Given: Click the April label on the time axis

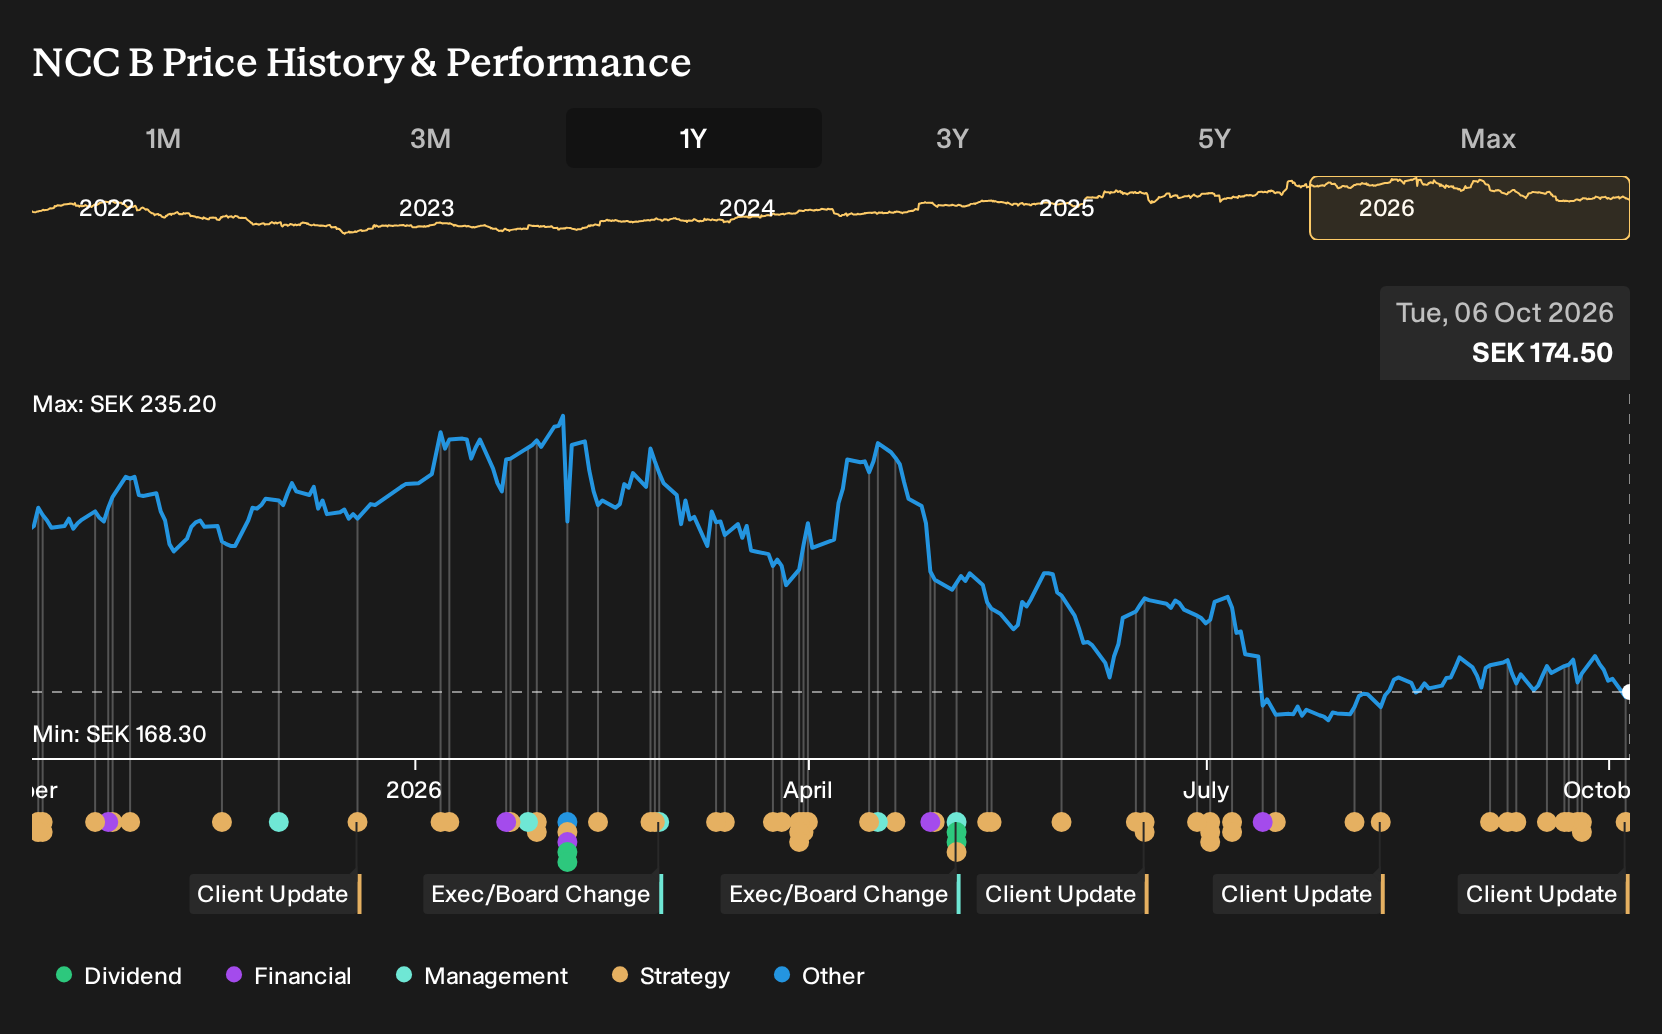Looking at the screenshot, I should click(x=808, y=790).
